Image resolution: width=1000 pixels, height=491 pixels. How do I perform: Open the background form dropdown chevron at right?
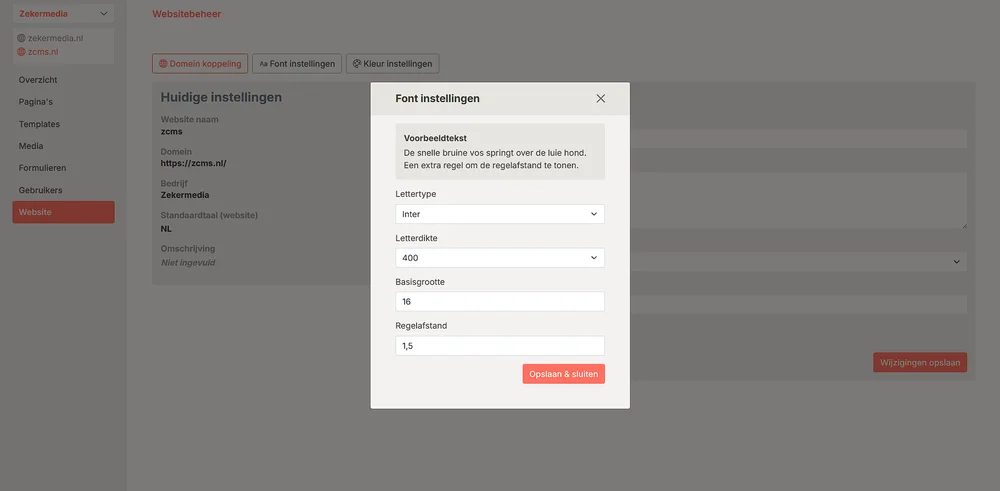[956, 261]
